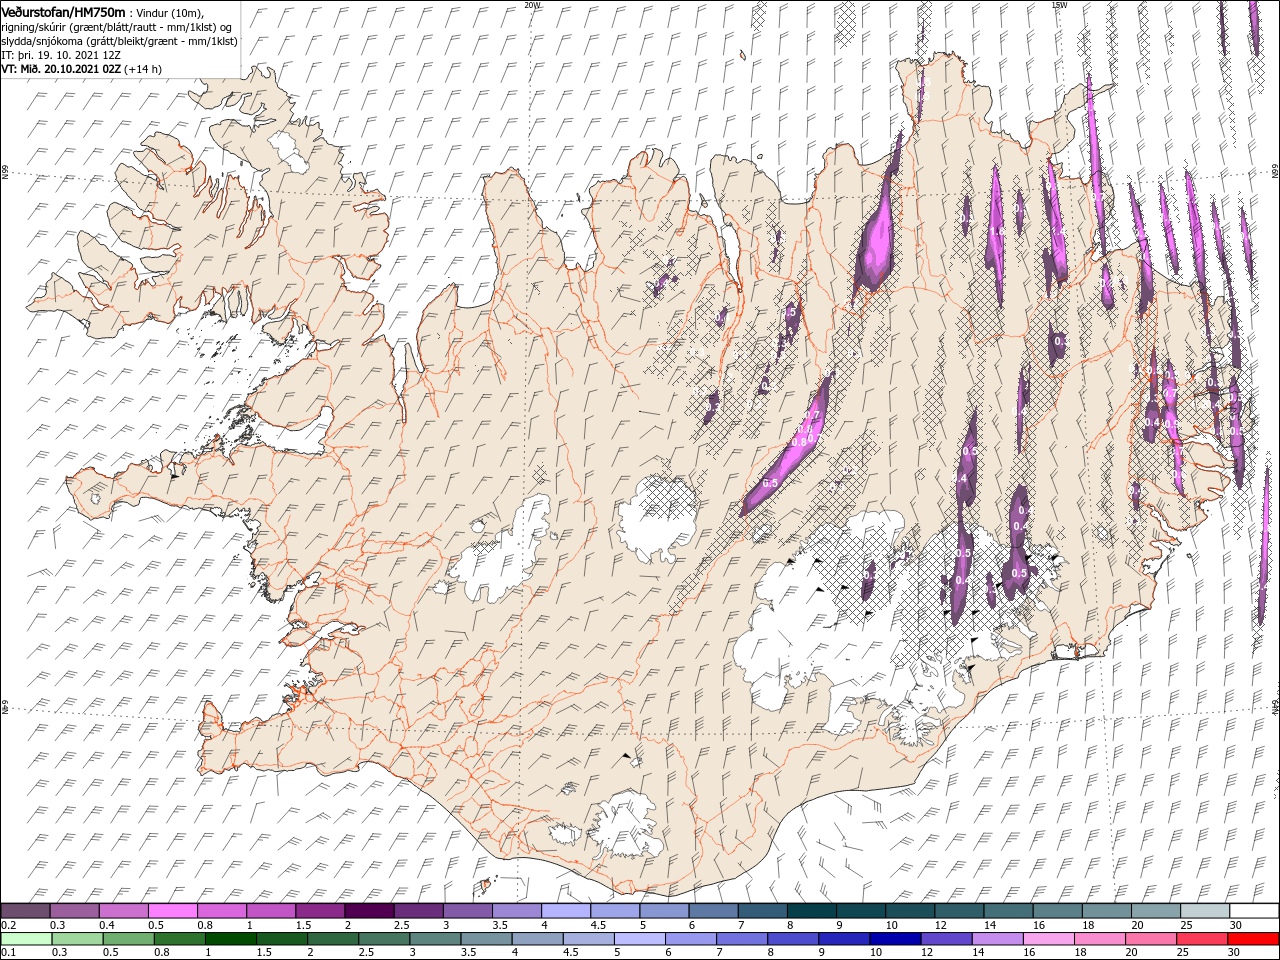Click the 'rigning/skúrir' description line
Viewport: 1280px width, 960px height.
click(116, 26)
